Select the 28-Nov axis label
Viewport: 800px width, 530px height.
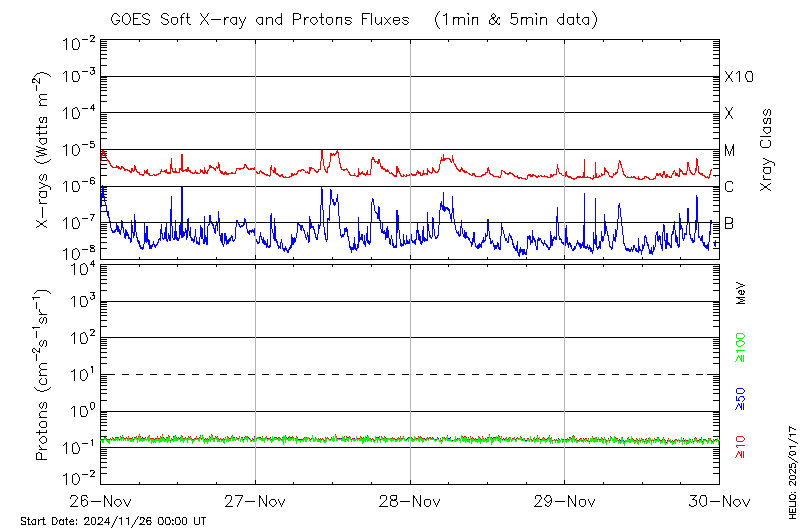[x=410, y=501]
